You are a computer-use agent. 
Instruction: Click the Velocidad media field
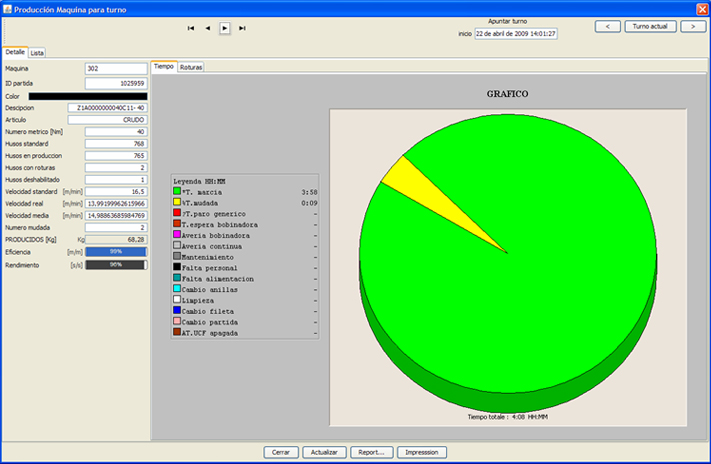[x=116, y=215]
